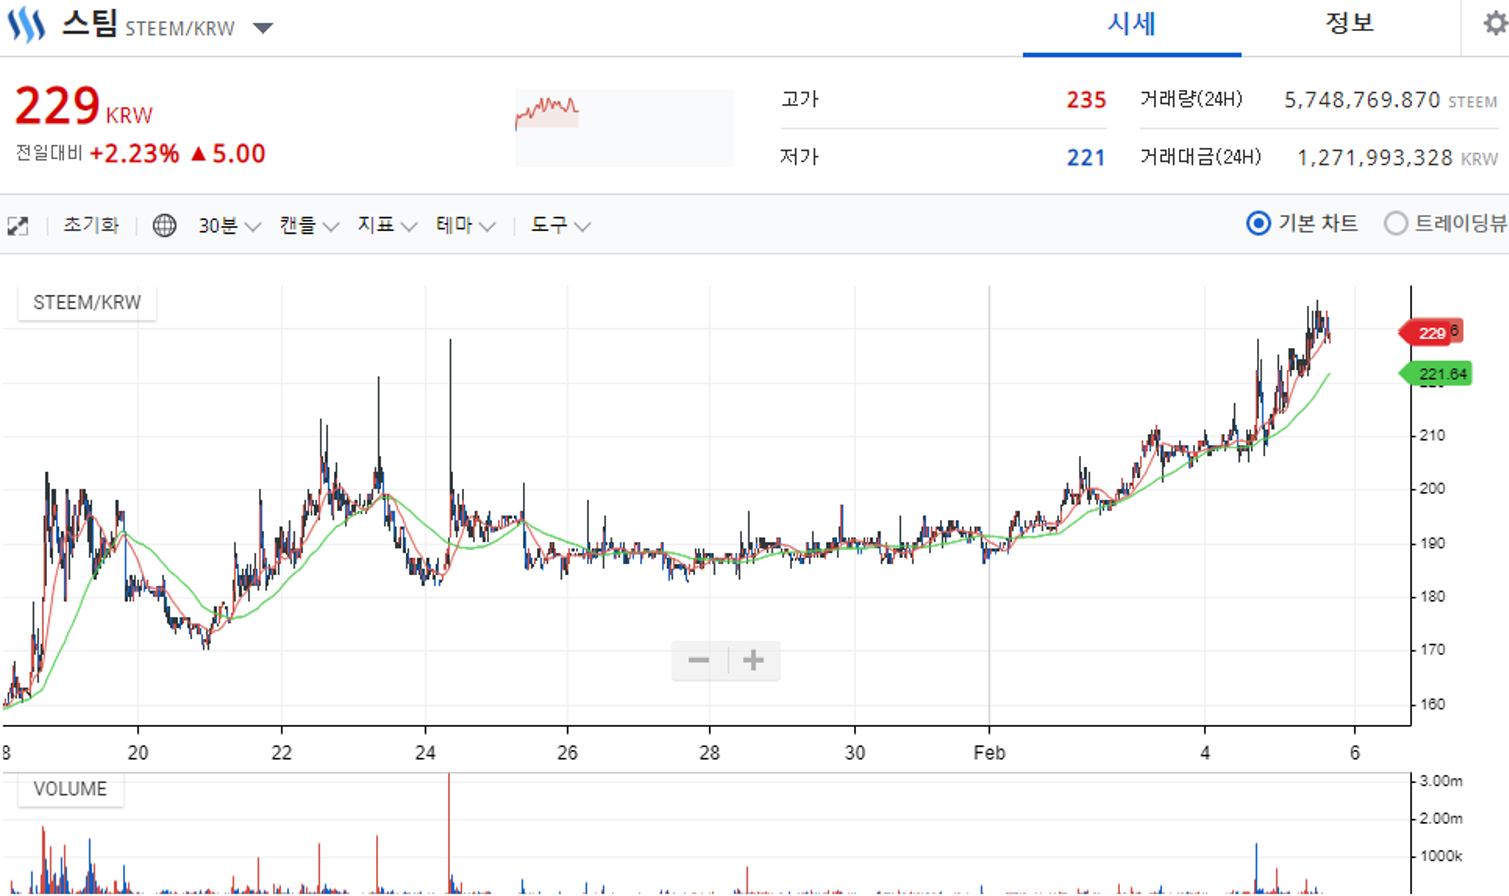
Task: Click the 거래량(24H) label
Action: 1191,99
